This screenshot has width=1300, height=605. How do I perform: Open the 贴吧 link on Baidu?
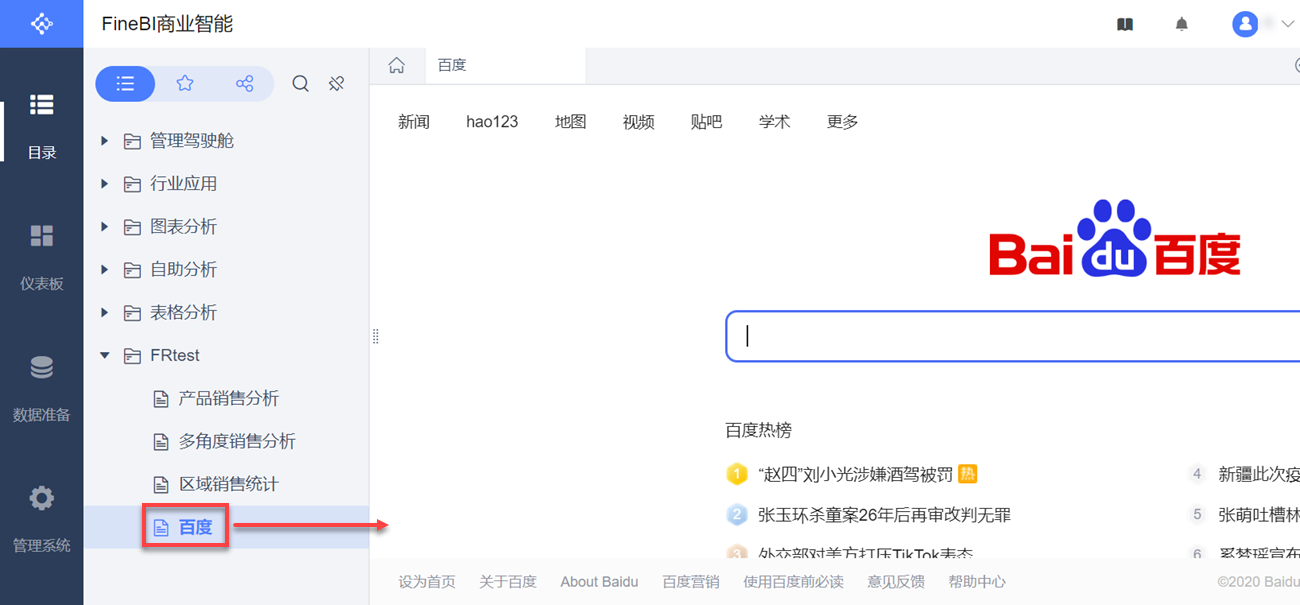(x=706, y=122)
